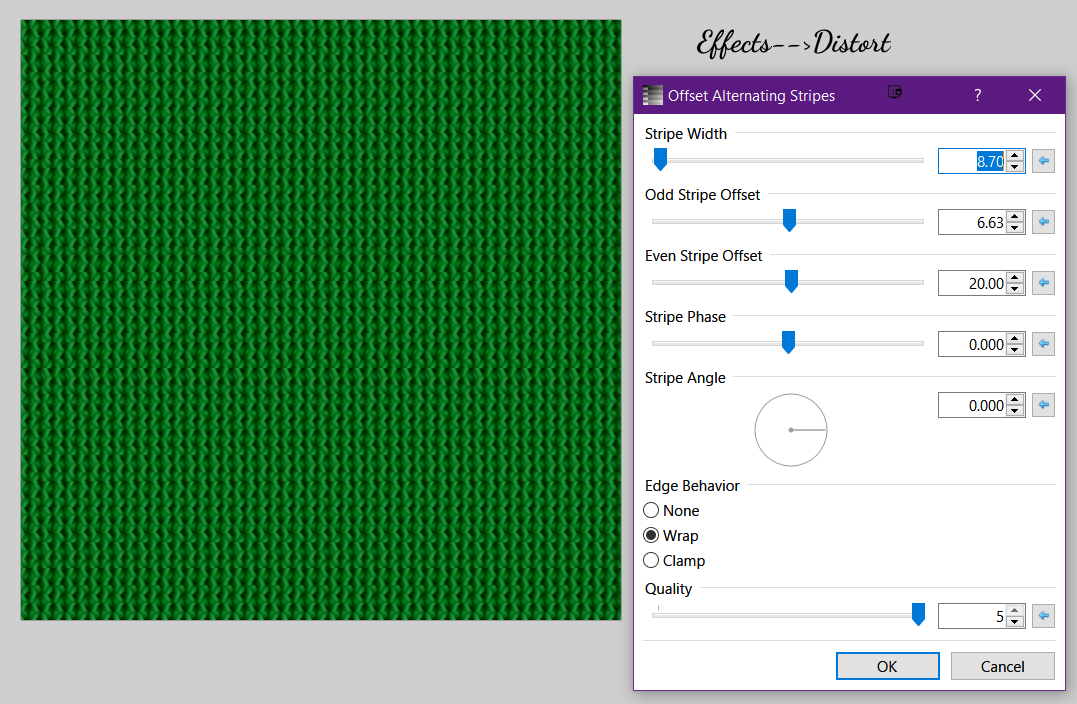Increase the Stripe Angle with the up spinner
This screenshot has height=704, width=1077.
pyautogui.click(x=1015, y=399)
